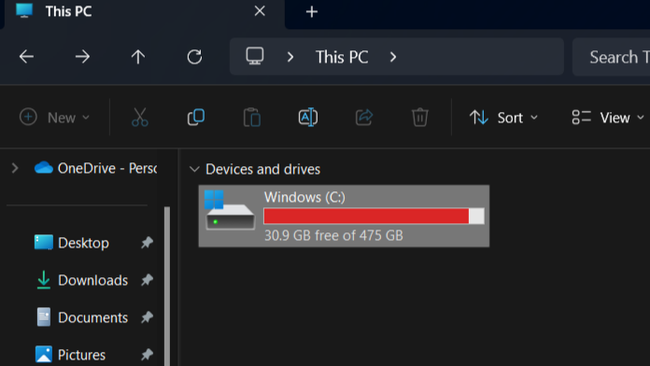
Task: Click the Copy icon in toolbar
Action: click(196, 117)
